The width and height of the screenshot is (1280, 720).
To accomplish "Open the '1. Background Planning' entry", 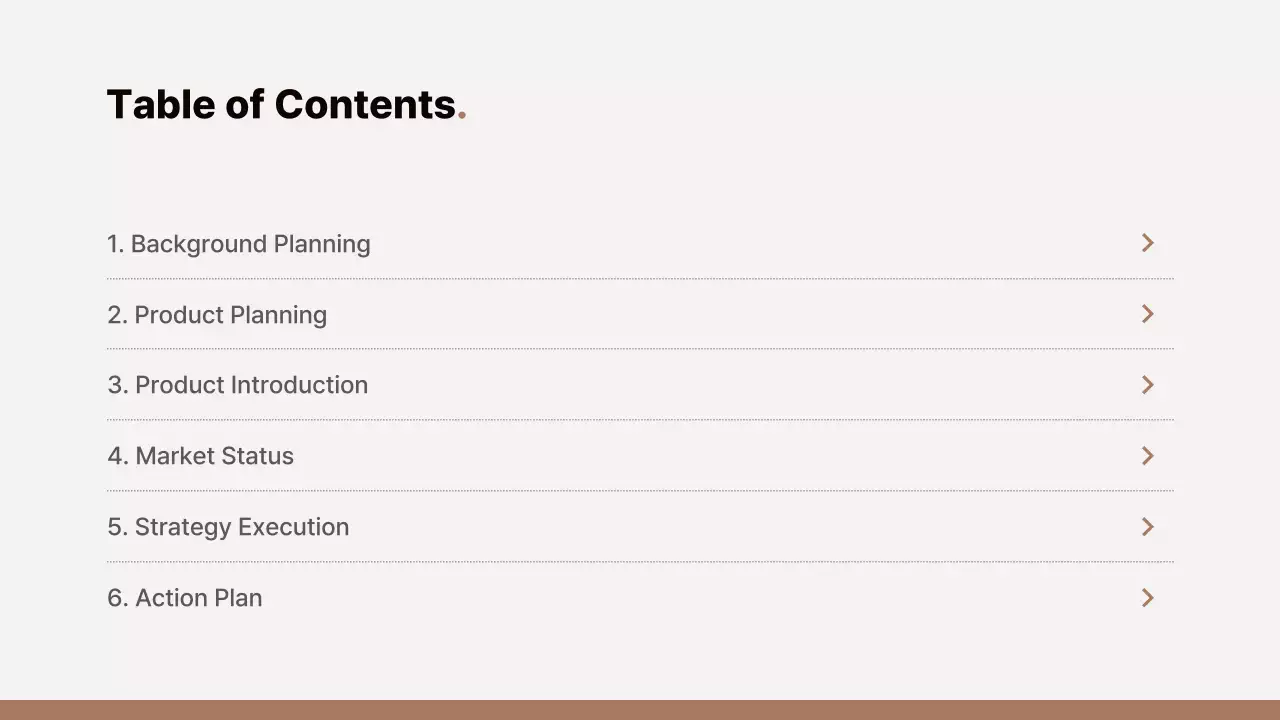I will [x=239, y=244].
